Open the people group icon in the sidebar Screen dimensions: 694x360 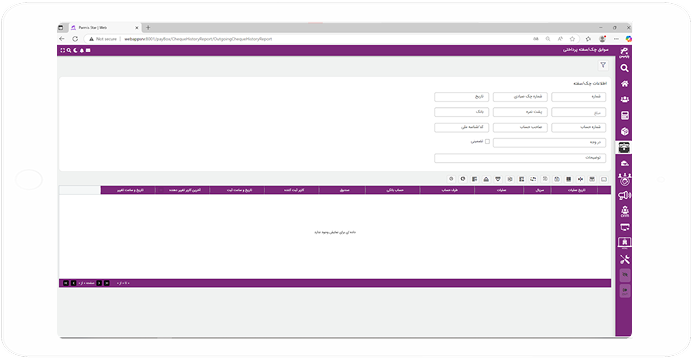tap(624, 100)
